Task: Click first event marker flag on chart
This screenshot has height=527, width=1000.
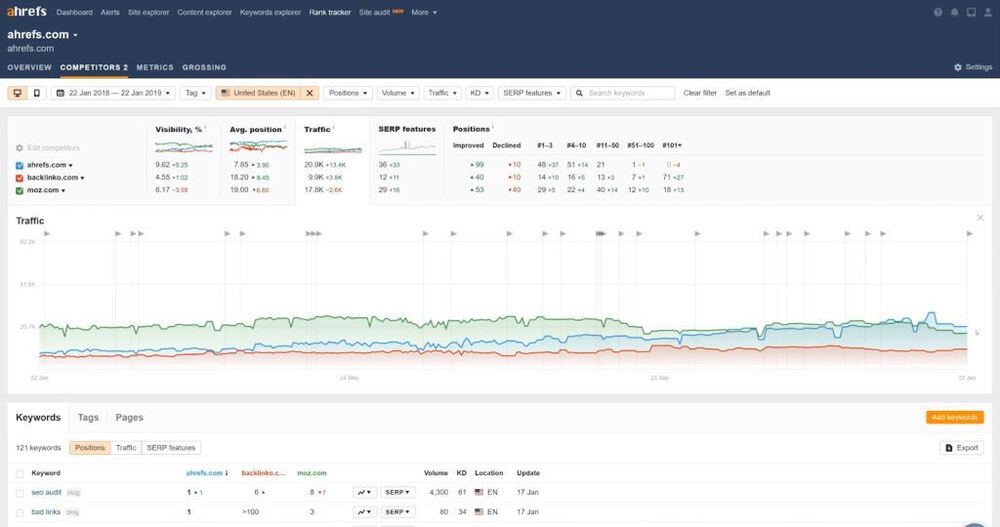Action: point(47,234)
